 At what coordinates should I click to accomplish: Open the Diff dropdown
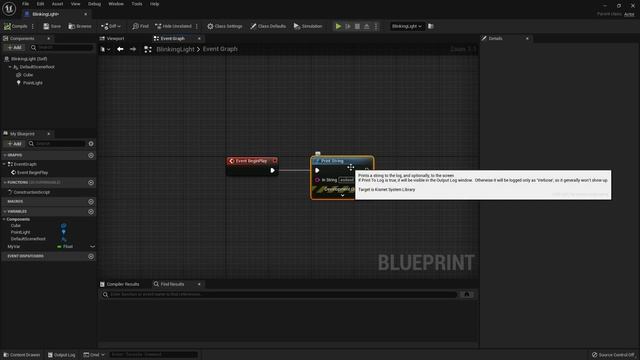coord(111,26)
